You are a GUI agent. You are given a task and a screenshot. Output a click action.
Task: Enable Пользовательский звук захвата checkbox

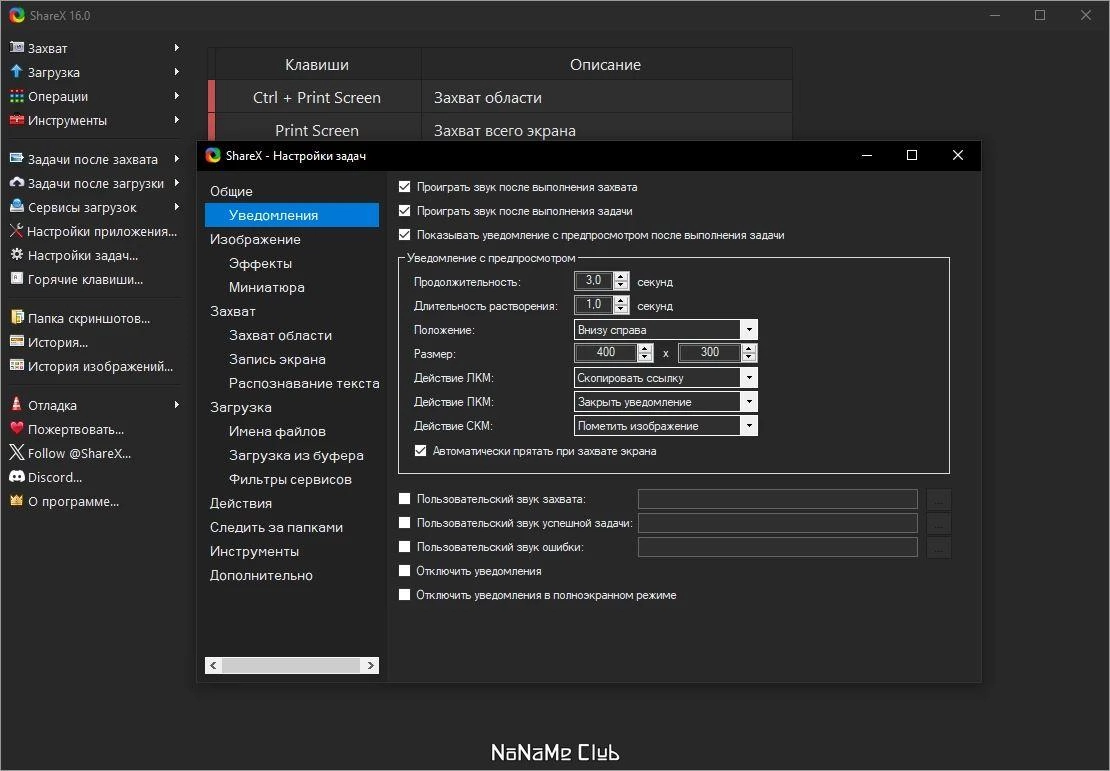pyautogui.click(x=404, y=499)
